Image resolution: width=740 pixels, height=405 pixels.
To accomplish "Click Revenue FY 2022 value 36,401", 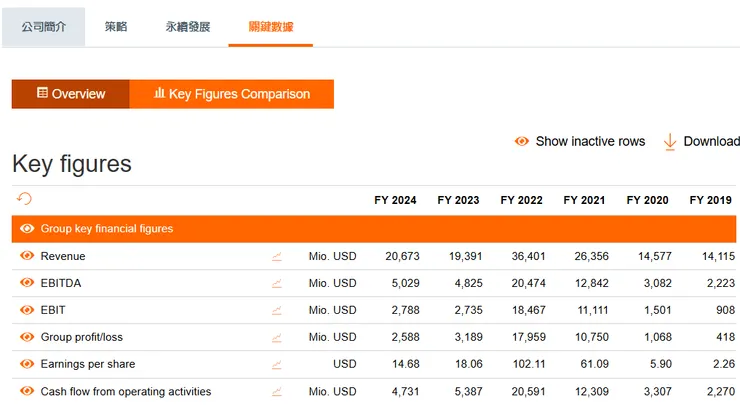I will tap(529, 256).
